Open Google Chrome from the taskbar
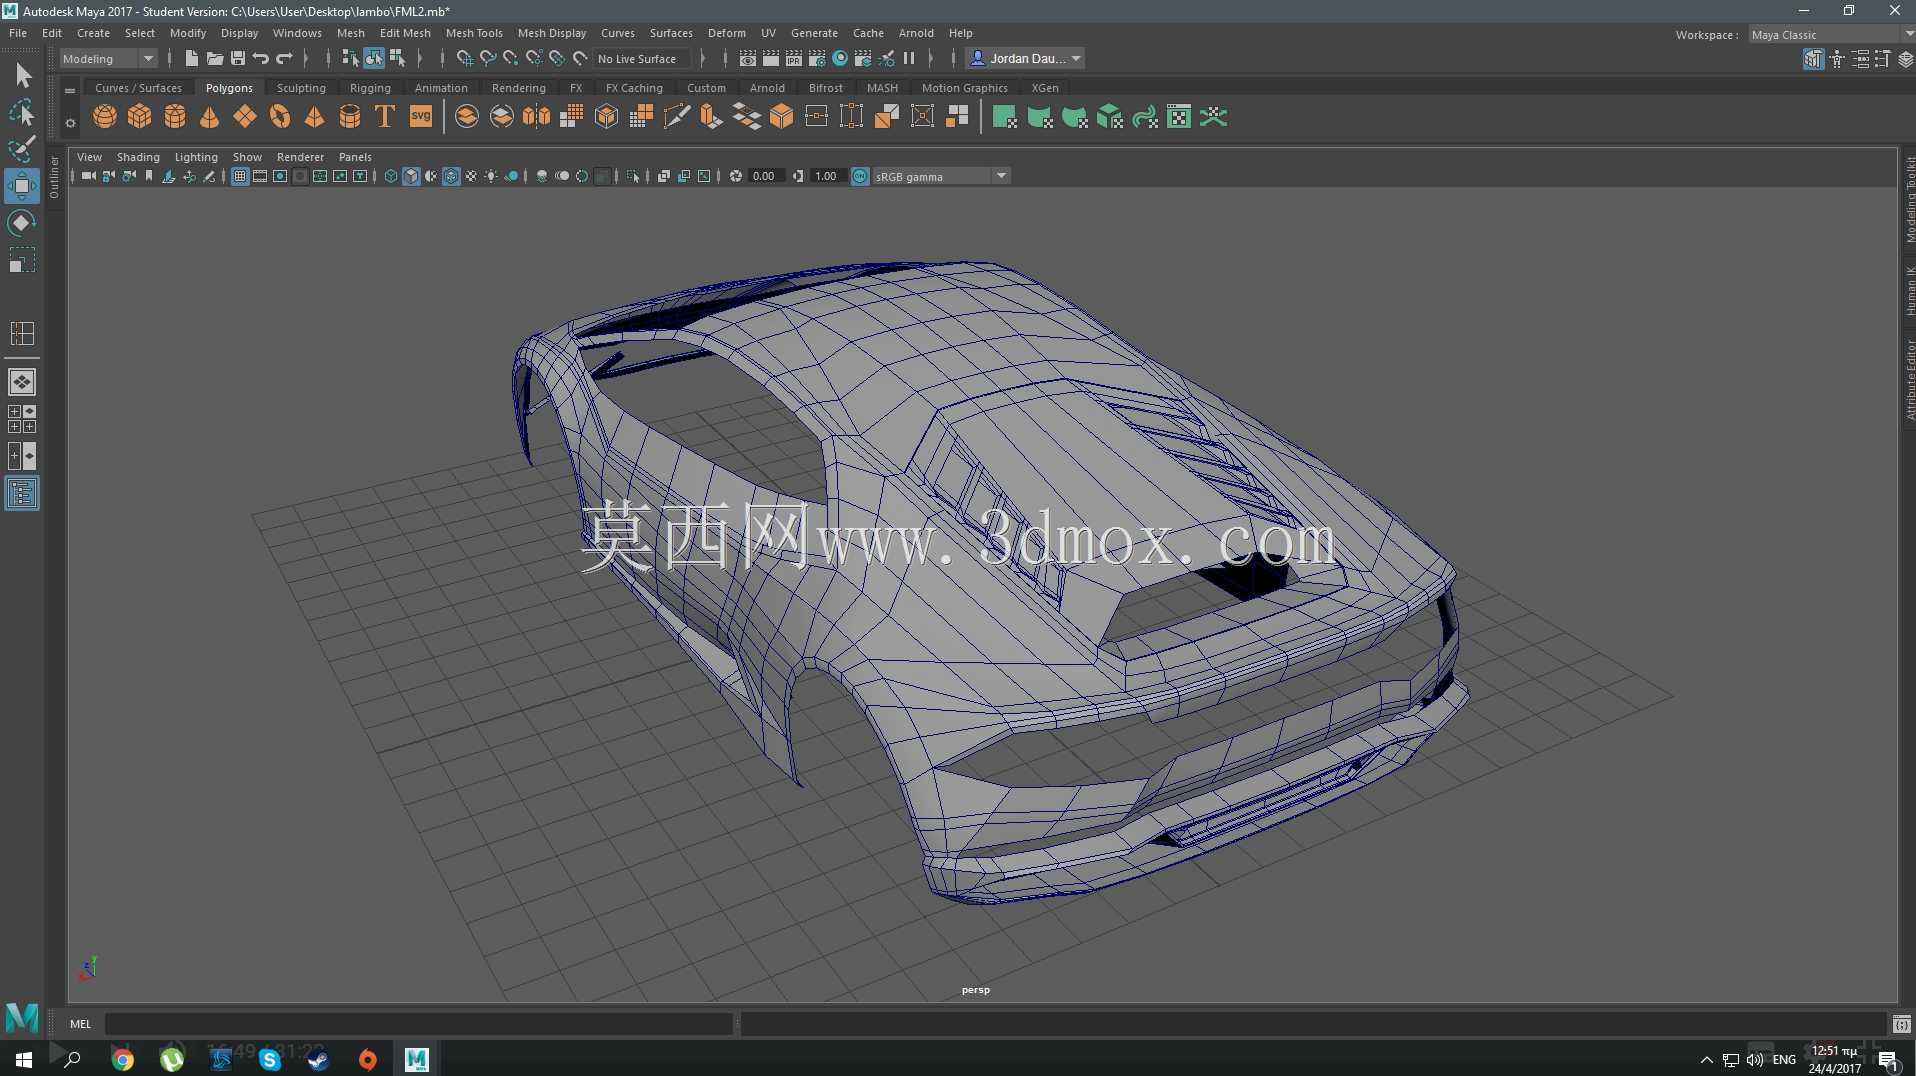The image size is (1916, 1076). click(x=122, y=1059)
